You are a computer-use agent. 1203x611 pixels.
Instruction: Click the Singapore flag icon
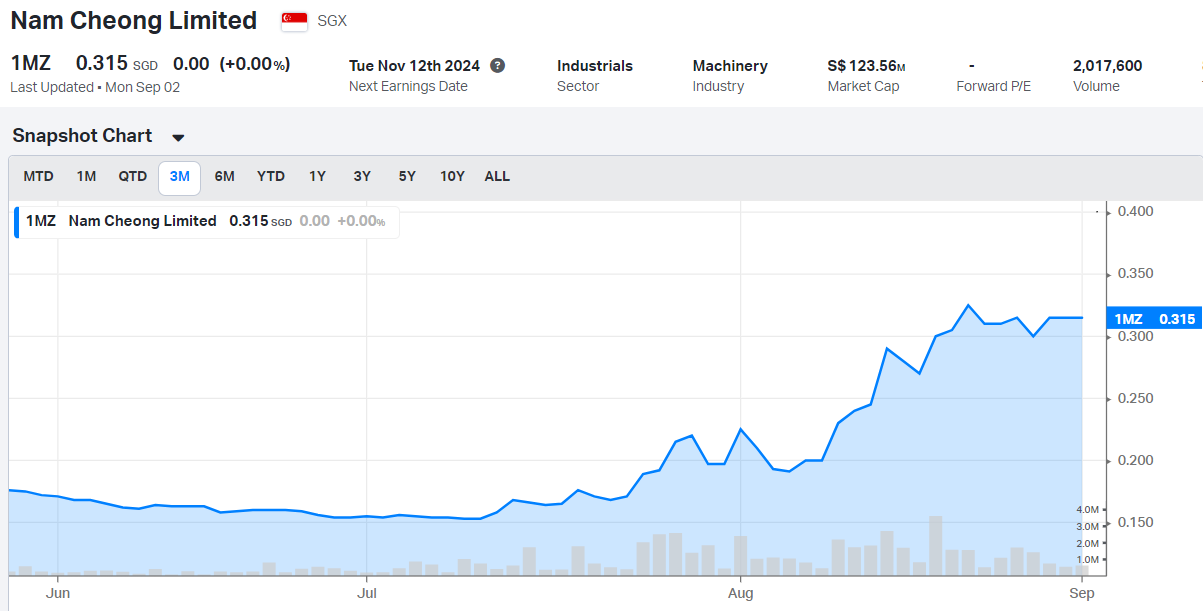coord(294,21)
